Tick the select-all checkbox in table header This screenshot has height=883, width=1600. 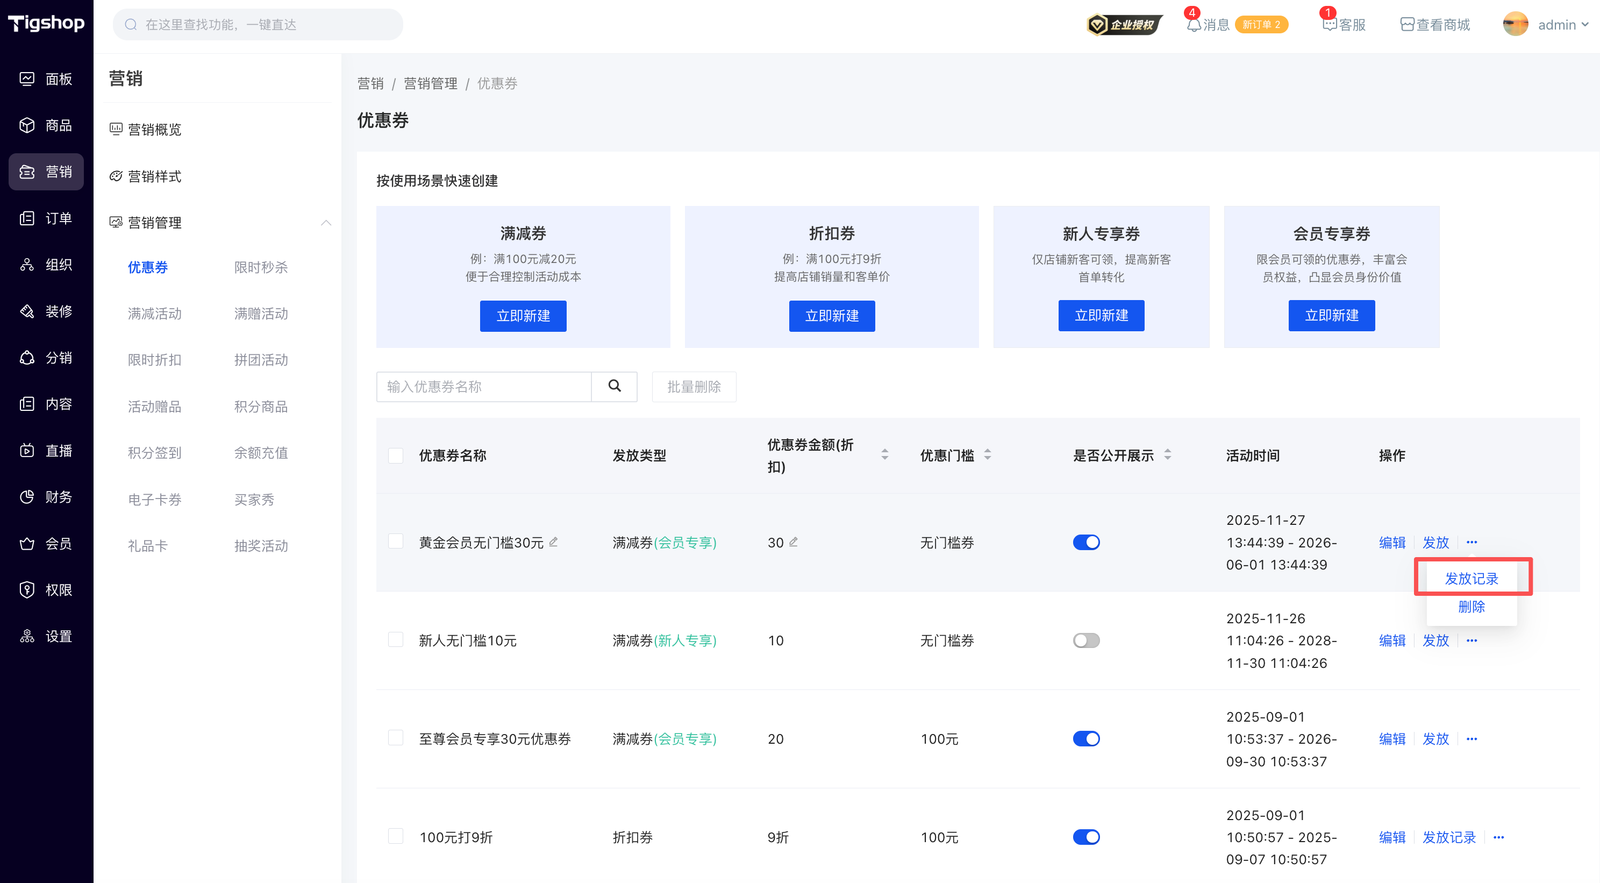point(396,456)
